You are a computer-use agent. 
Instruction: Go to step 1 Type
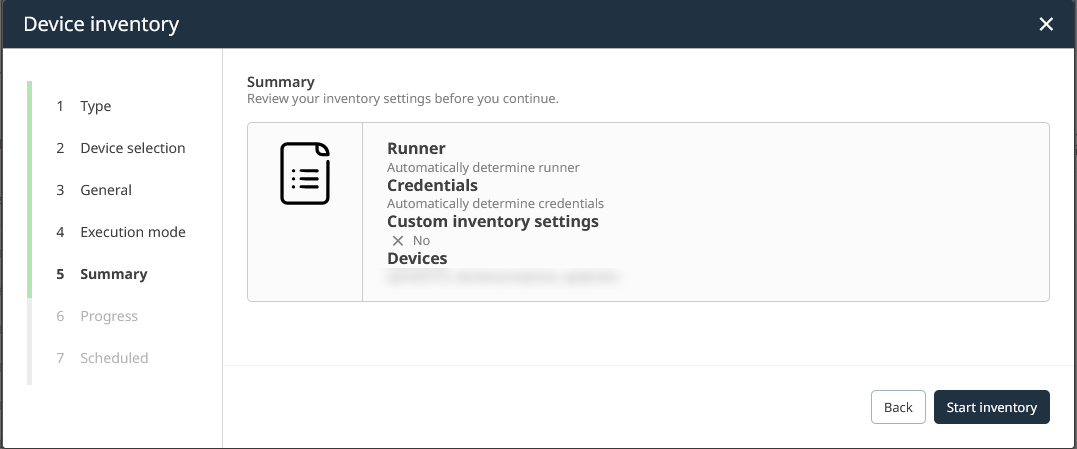point(95,106)
